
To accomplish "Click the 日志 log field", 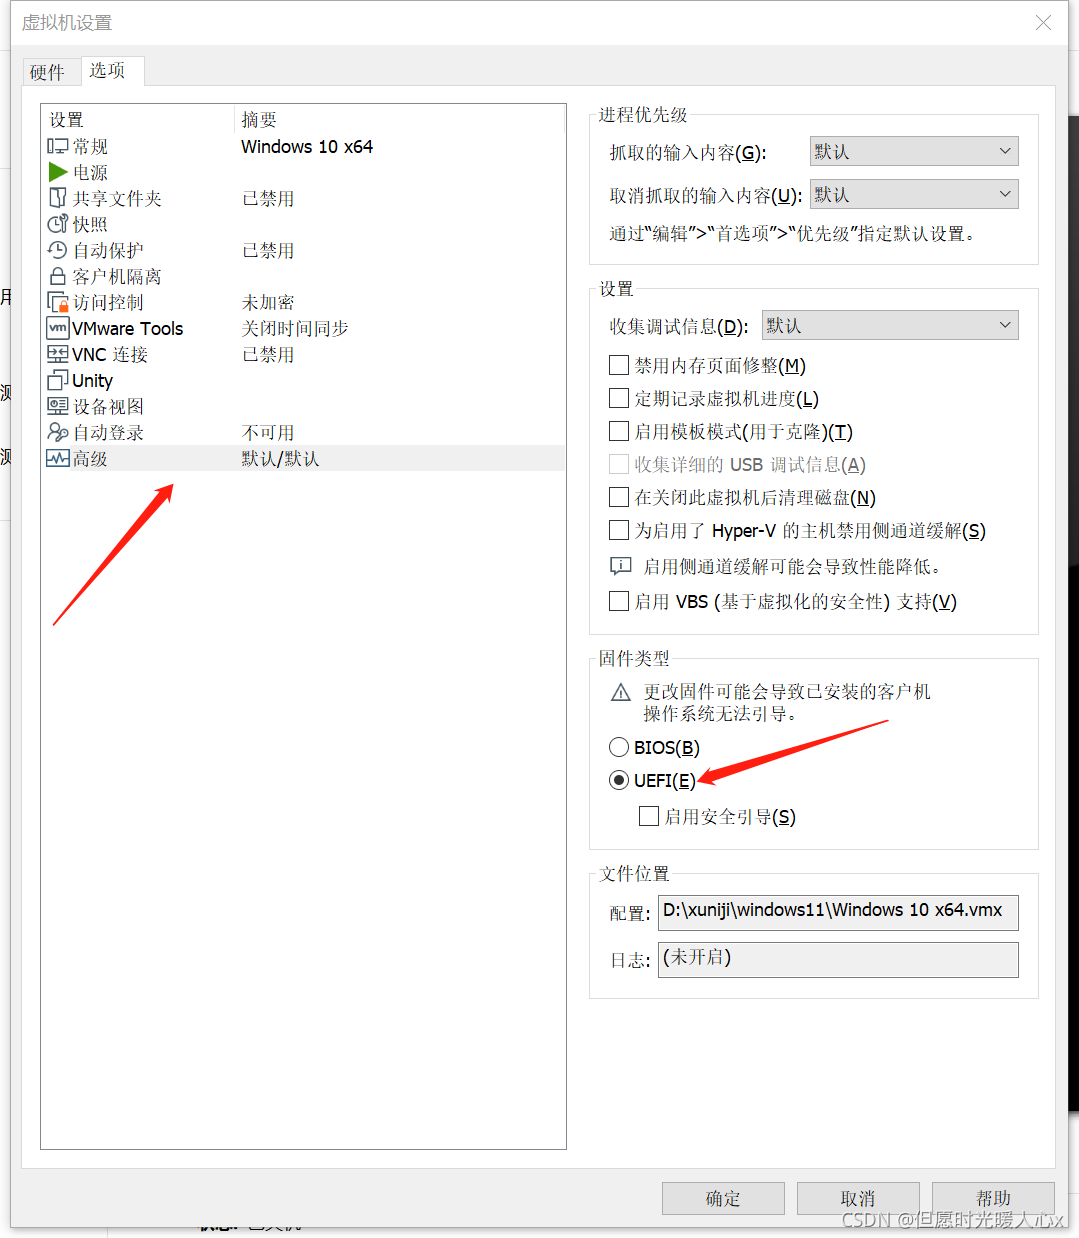I will click(x=838, y=959).
